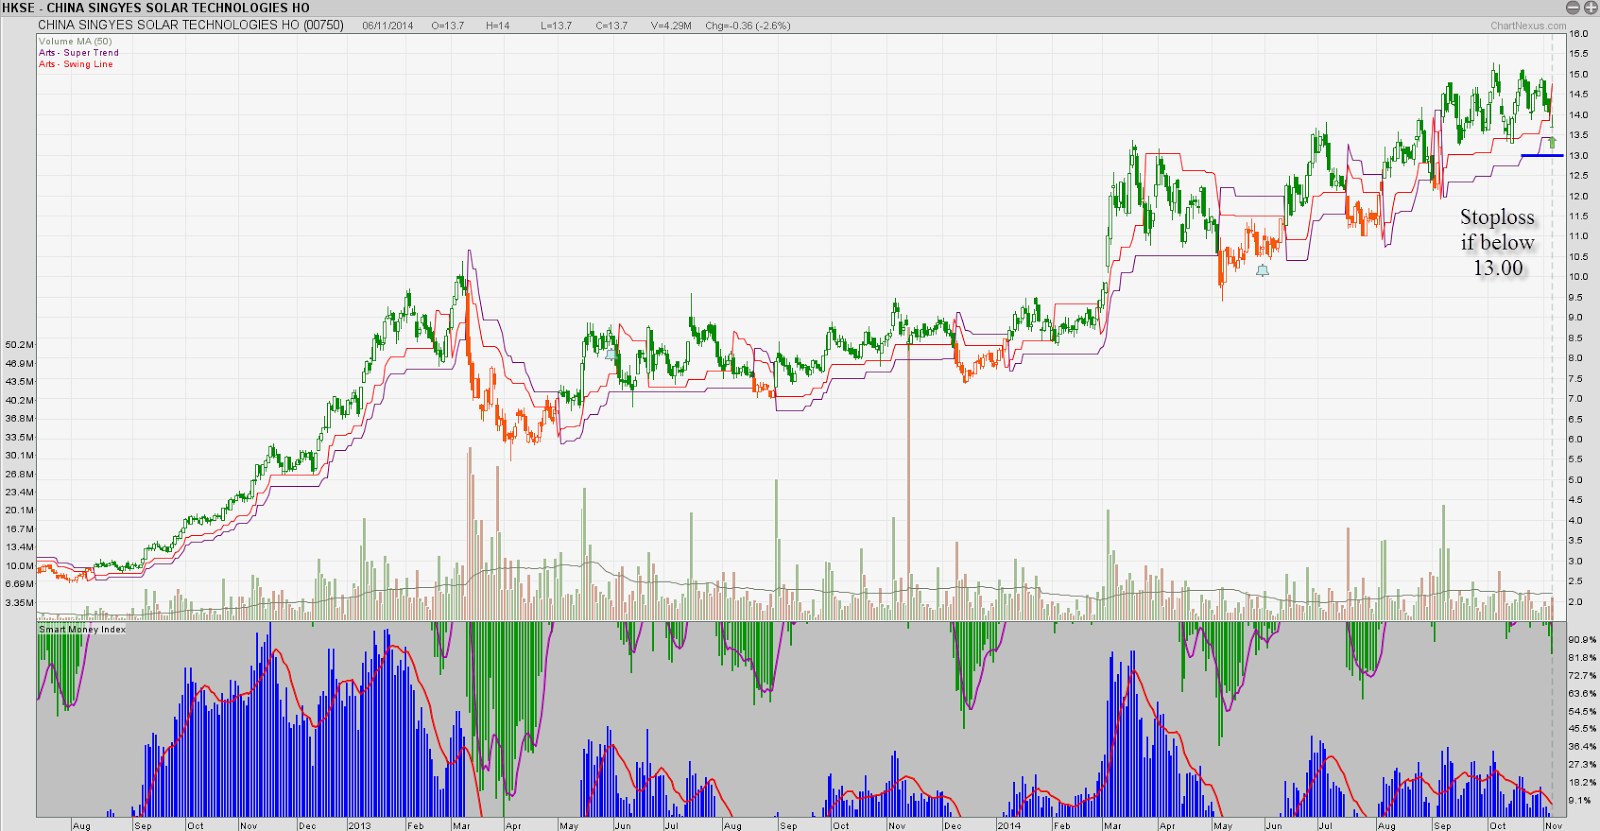Screen dimensions: 1600x831
Task: Click the Nov label at the axis end
Action: [x=1553, y=825]
